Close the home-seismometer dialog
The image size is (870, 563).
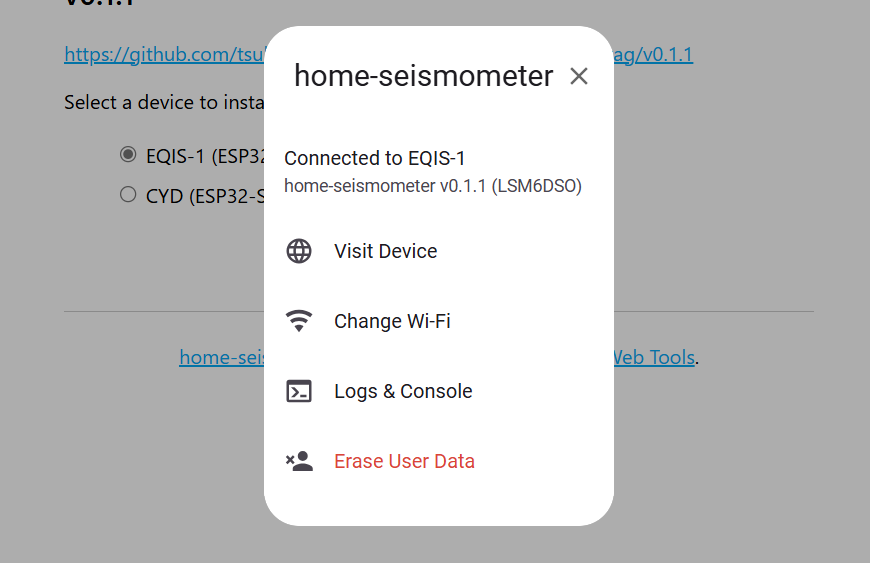(x=579, y=77)
